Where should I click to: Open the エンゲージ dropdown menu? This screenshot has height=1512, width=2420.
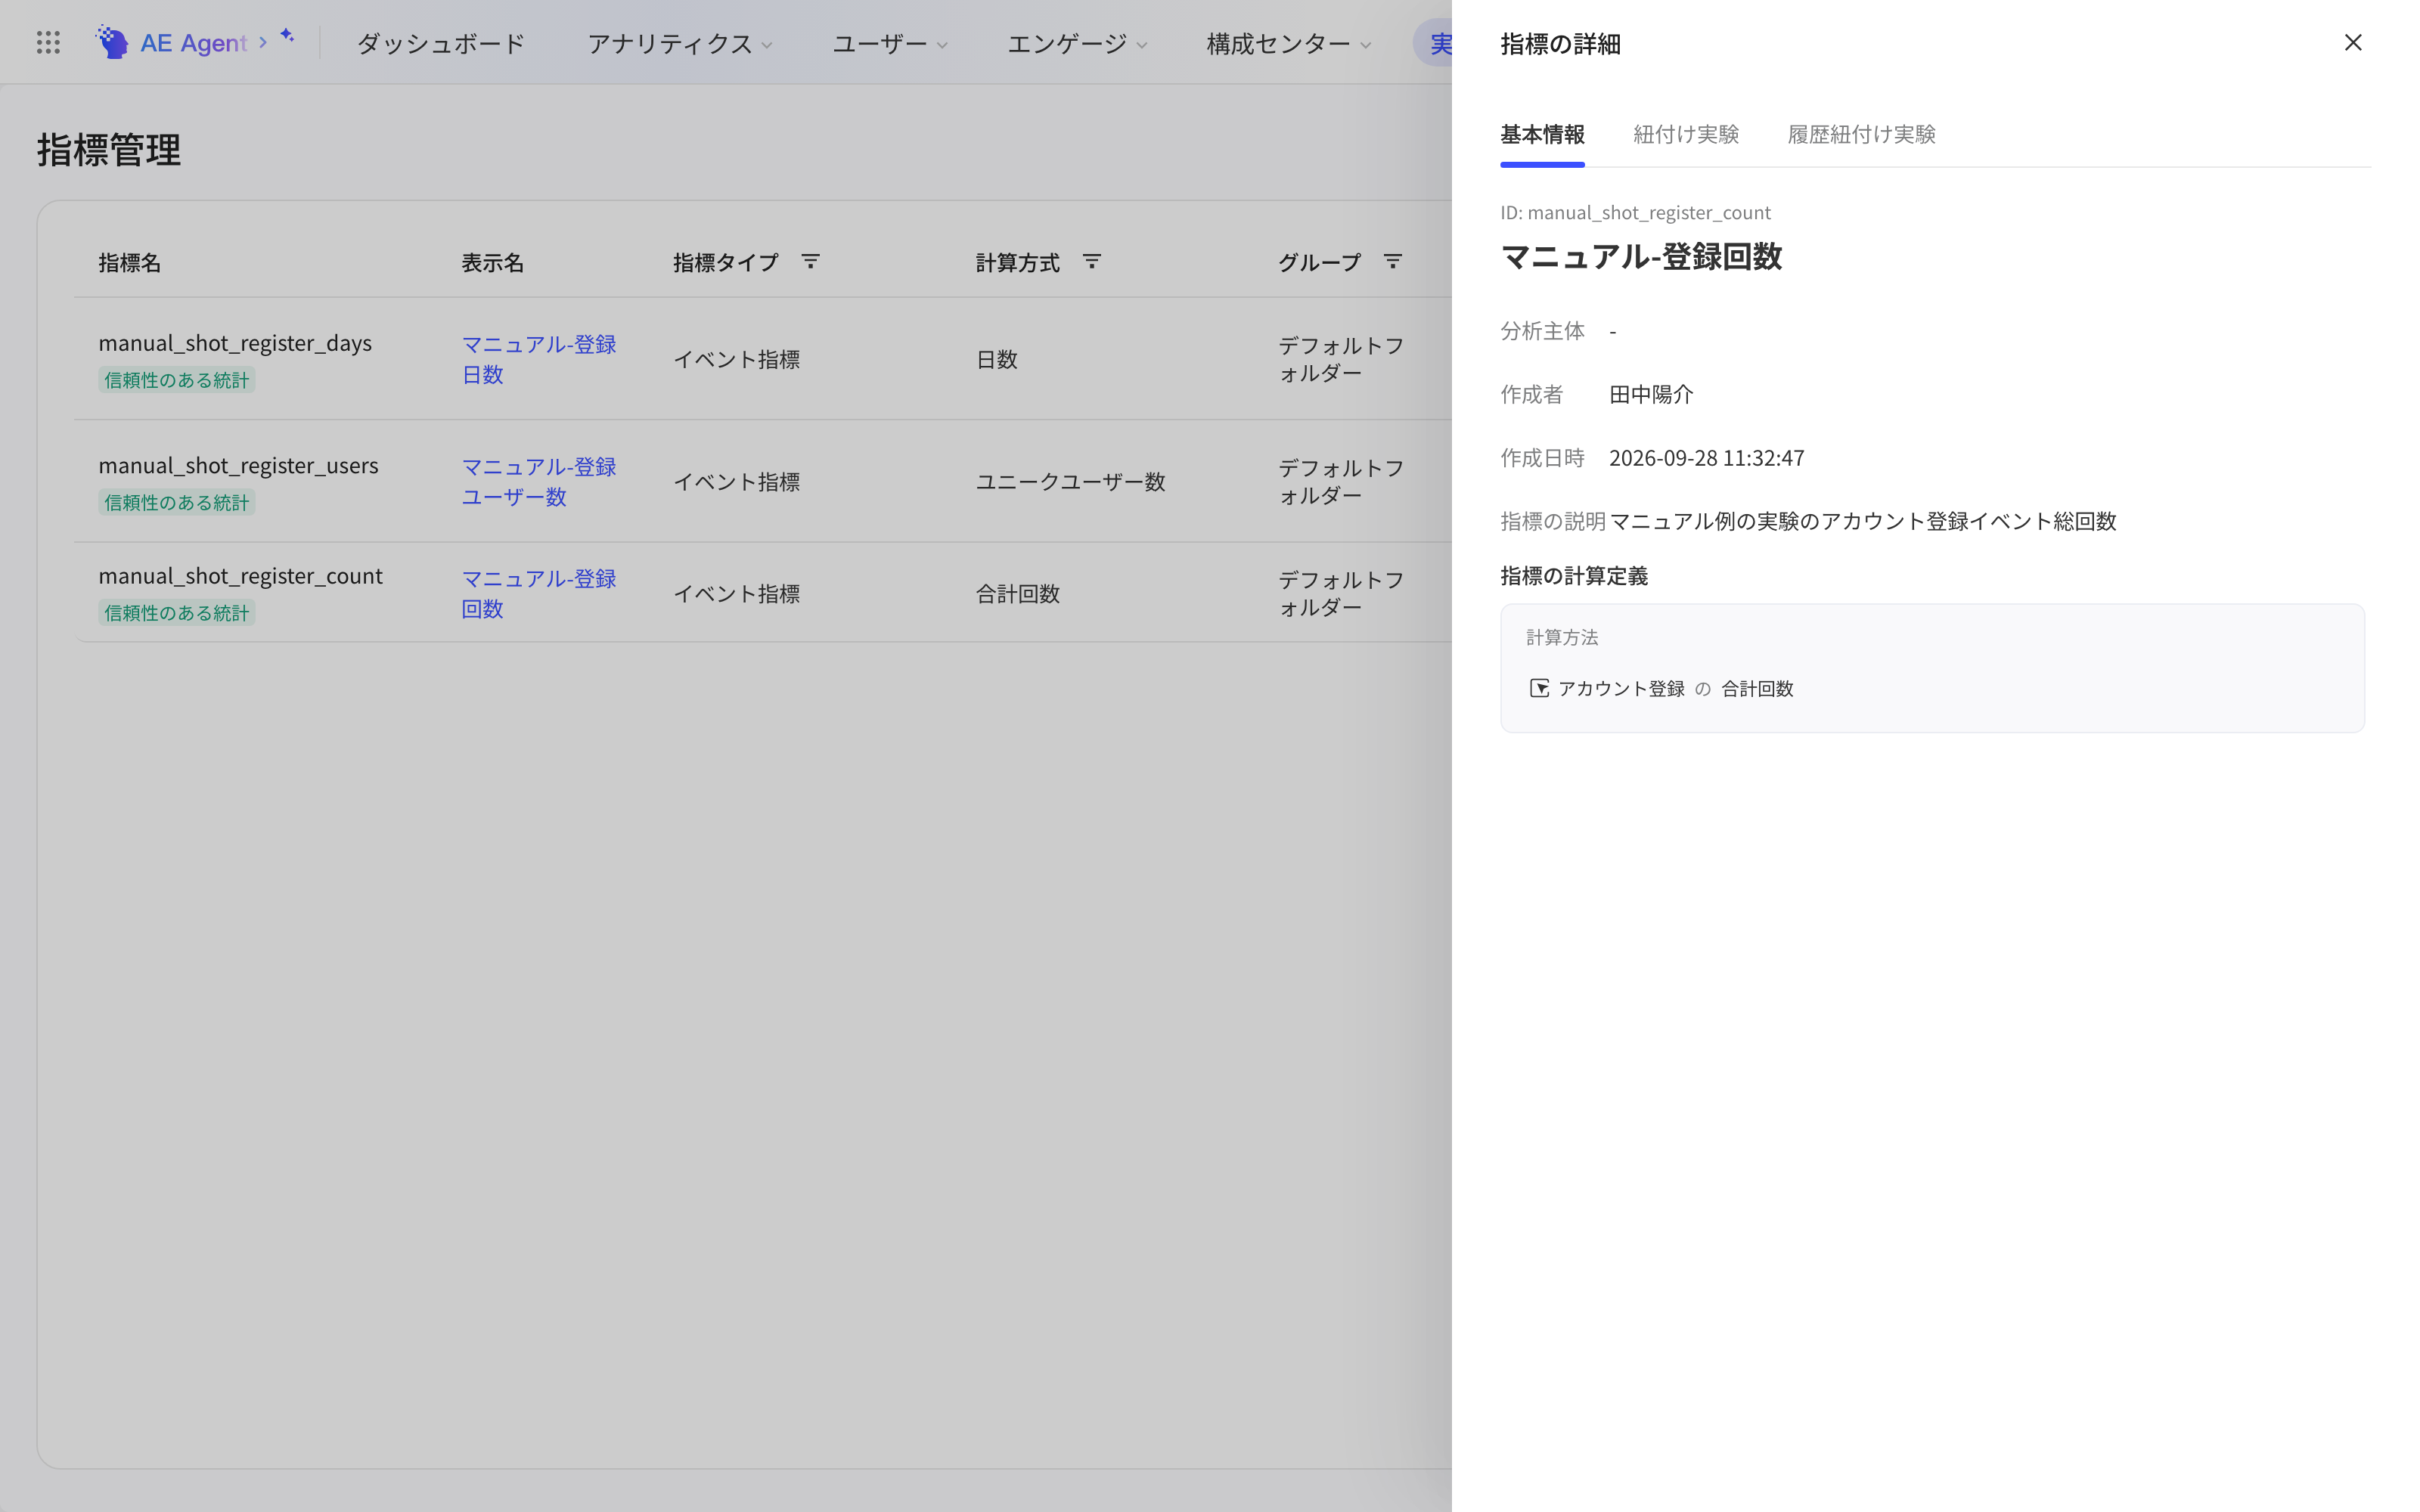[x=1076, y=44]
